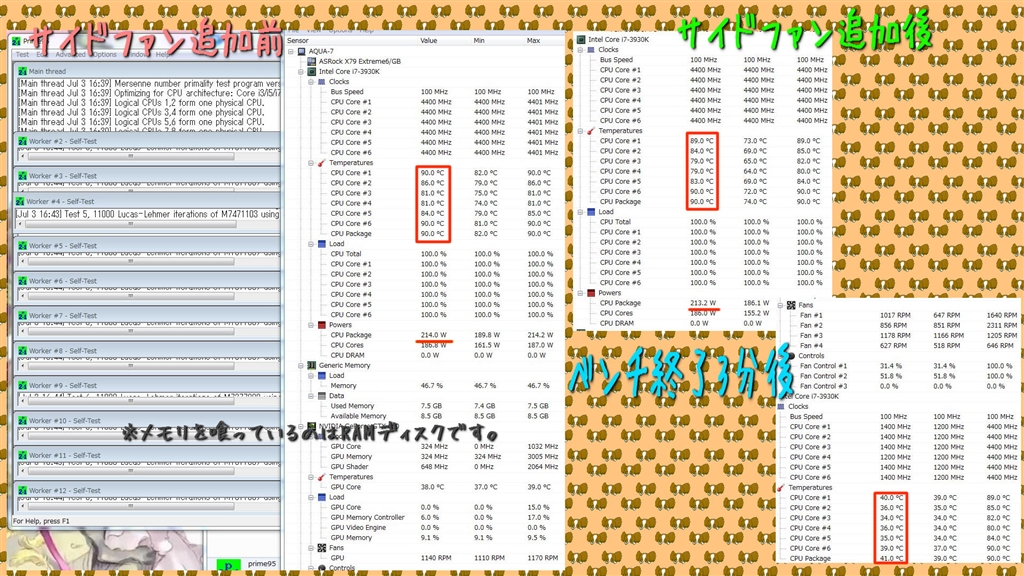The height and width of the screenshot is (576, 1024).
Task: Click the Fans icon under GPU section
Action: click(321, 548)
